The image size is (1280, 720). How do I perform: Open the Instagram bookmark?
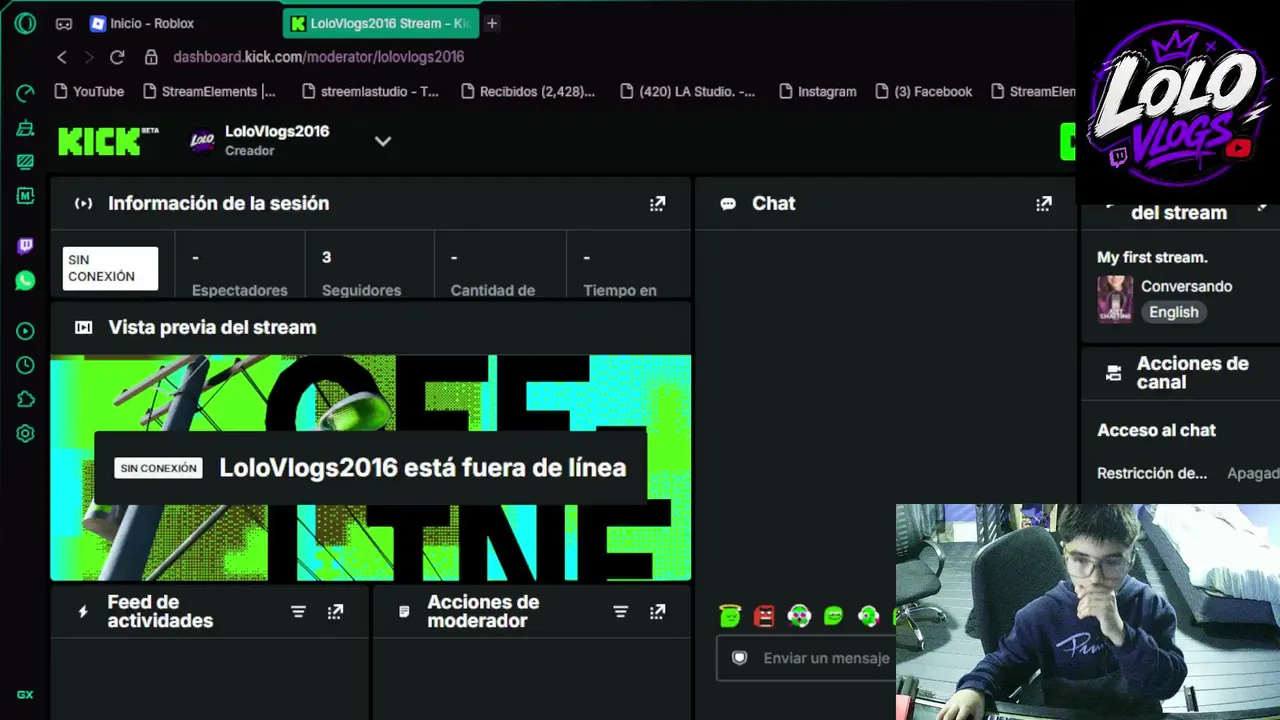tap(817, 91)
